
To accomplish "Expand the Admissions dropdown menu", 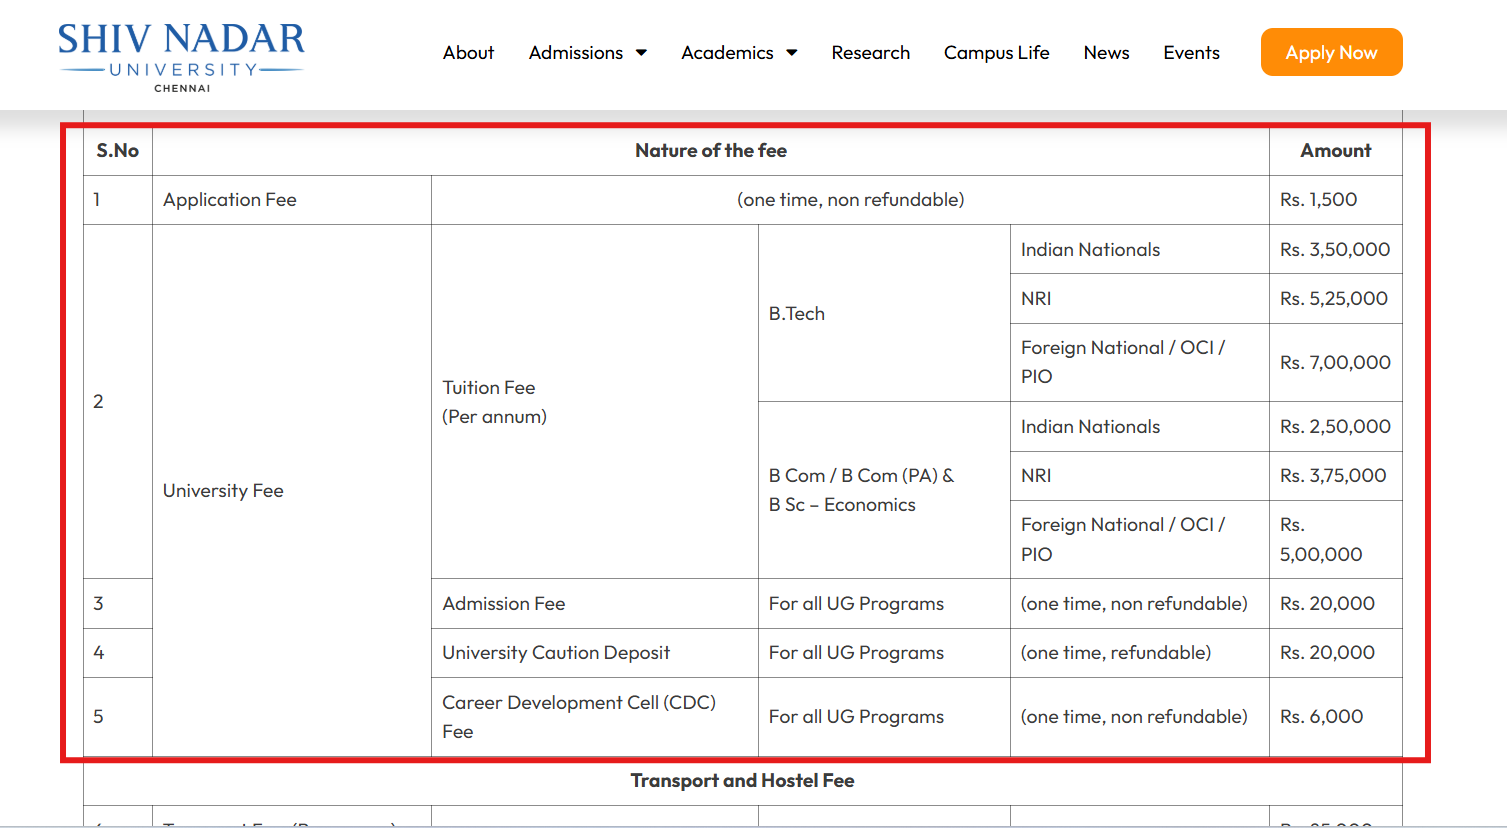I will [x=576, y=52].
